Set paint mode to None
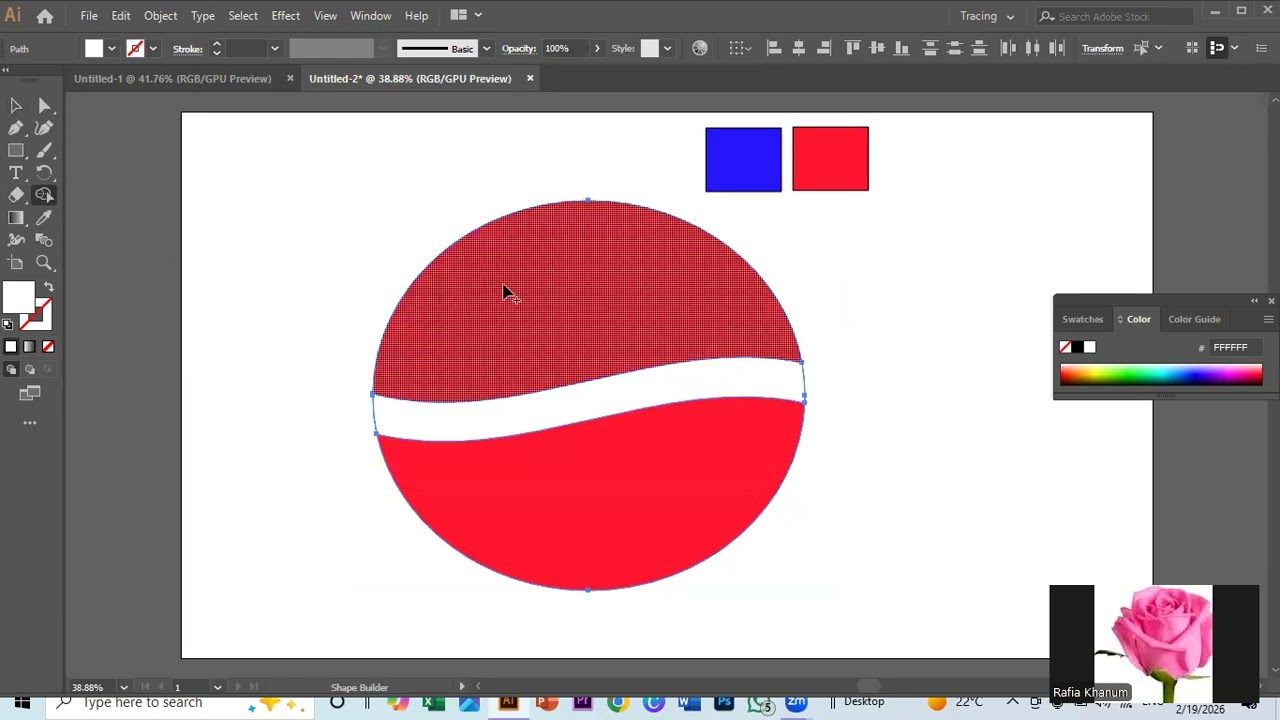The height and width of the screenshot is (720, 1280). [x=48, y=346]
